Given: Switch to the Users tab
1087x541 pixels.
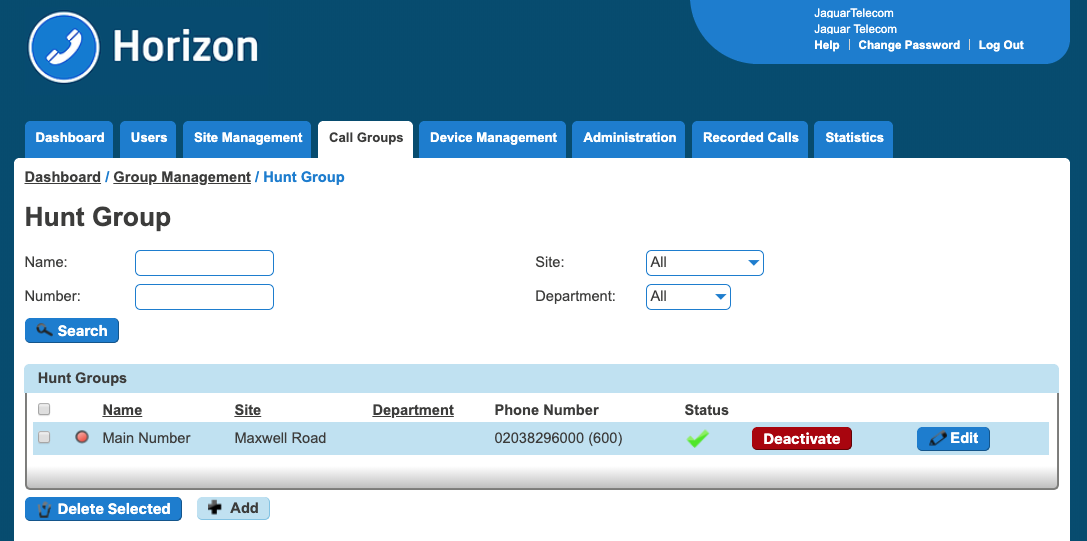Looking at the screenshot, I should click(x=149, y=138).
